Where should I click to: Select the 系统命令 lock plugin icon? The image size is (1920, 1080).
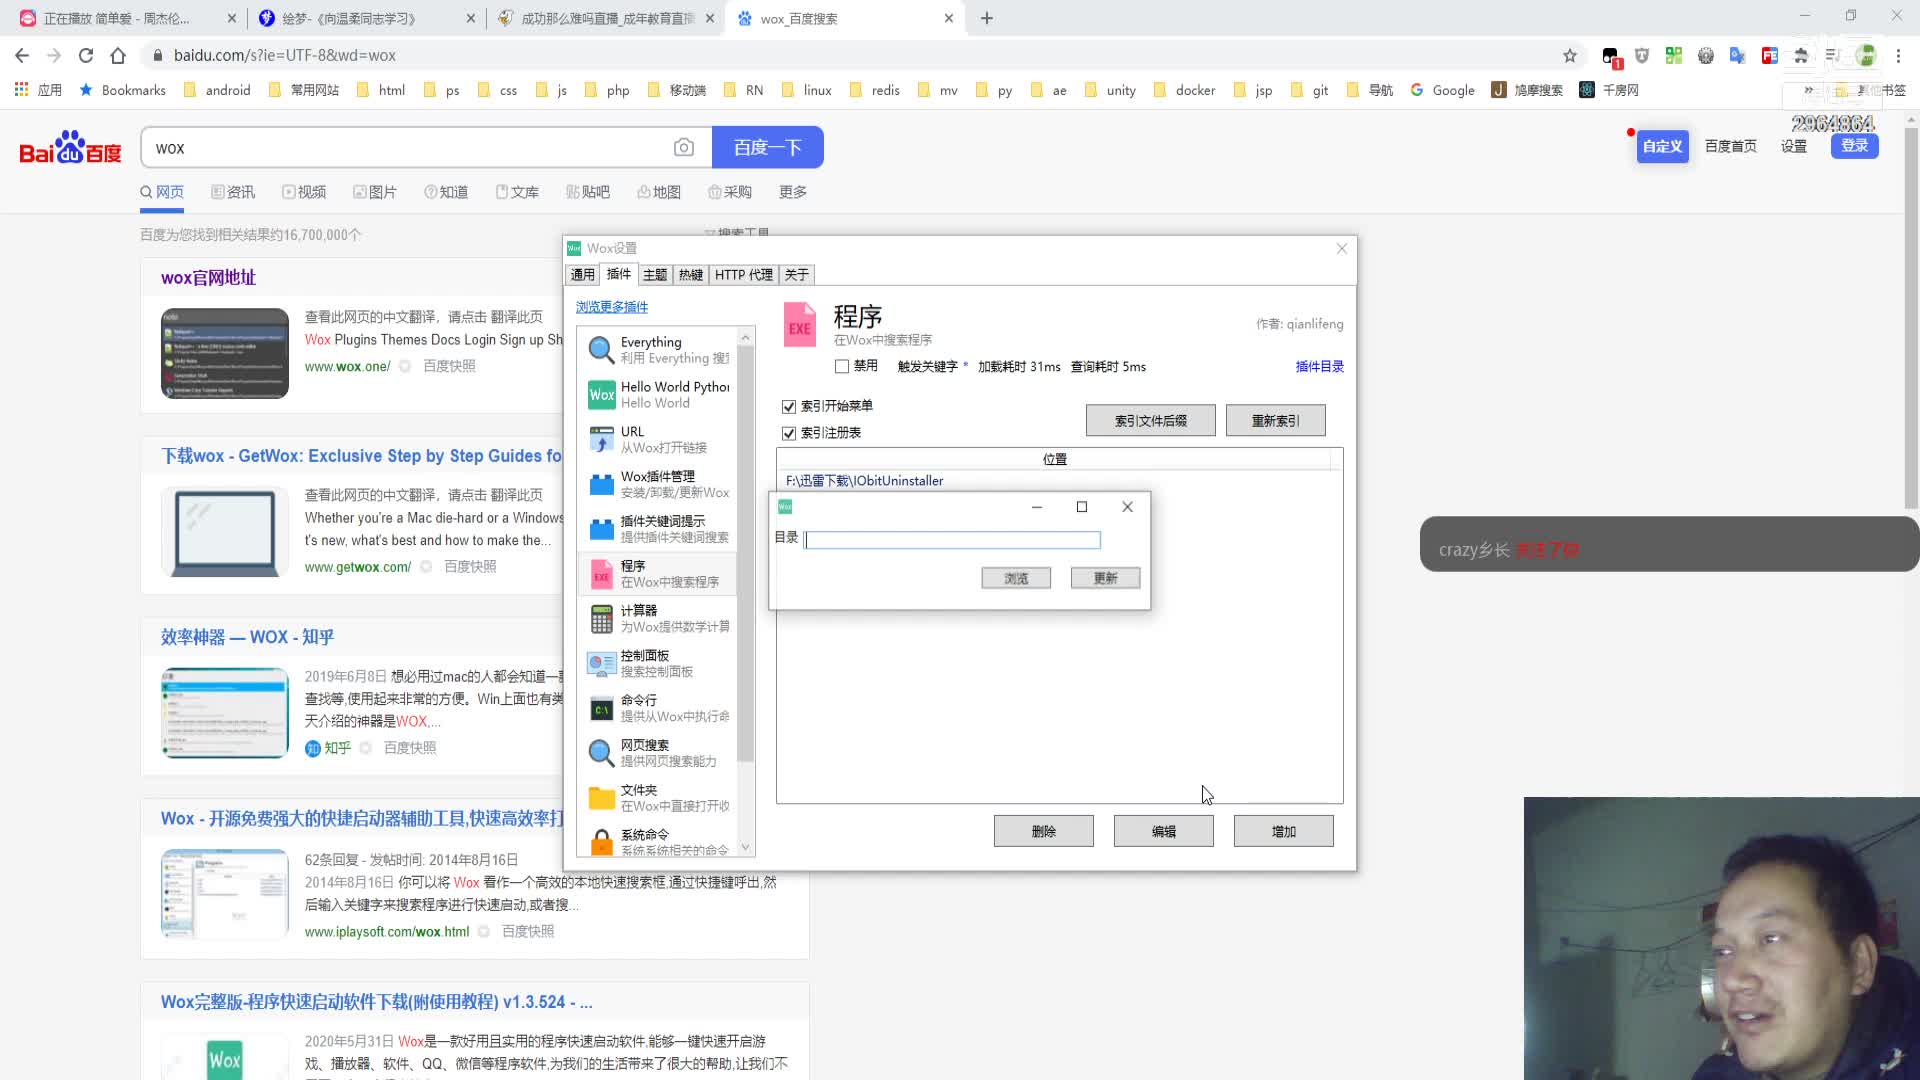click(601, 842)
